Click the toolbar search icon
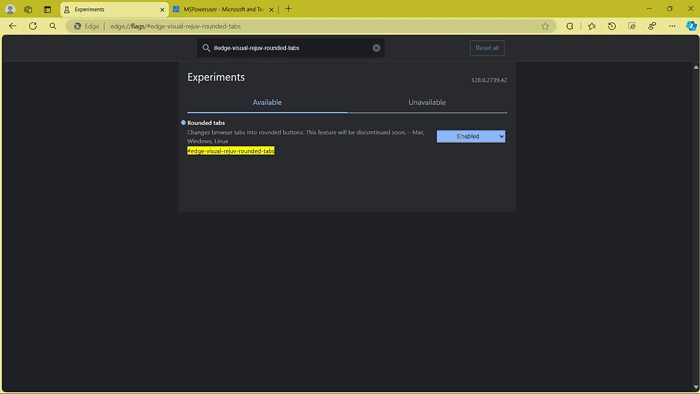 pyautogui.click(x=53, y=26)
